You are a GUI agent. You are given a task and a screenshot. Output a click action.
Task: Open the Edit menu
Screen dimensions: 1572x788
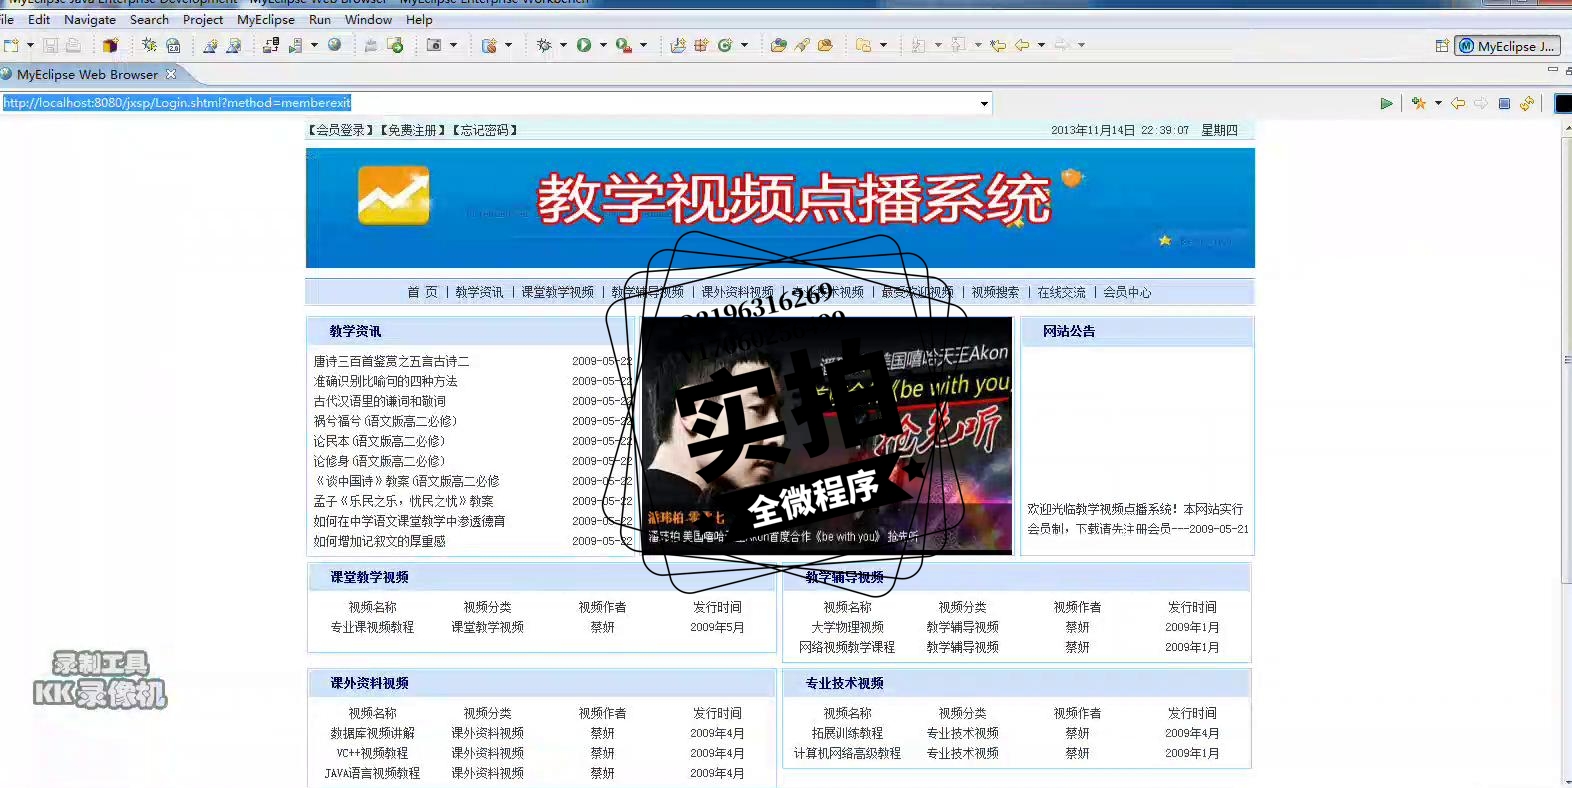39,19
